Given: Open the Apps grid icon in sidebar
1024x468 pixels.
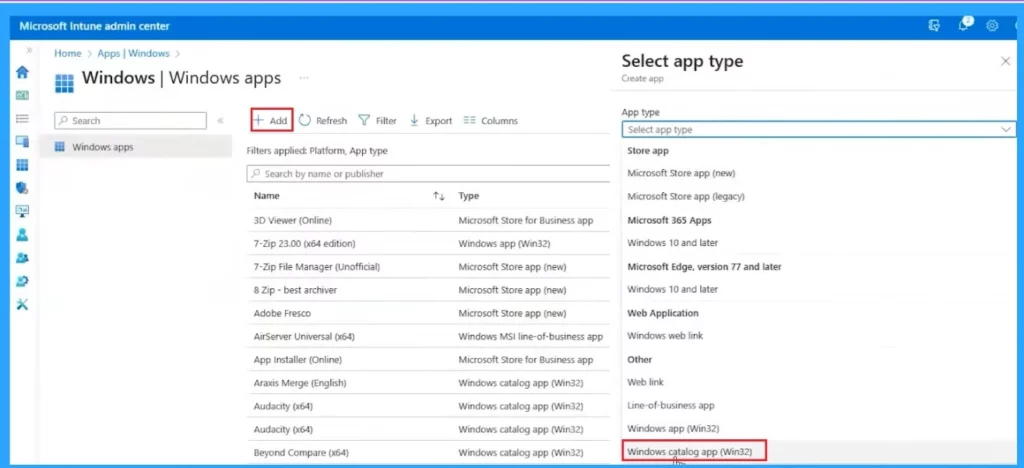Looking at the screenshot, I should click(x=22, y=165).
